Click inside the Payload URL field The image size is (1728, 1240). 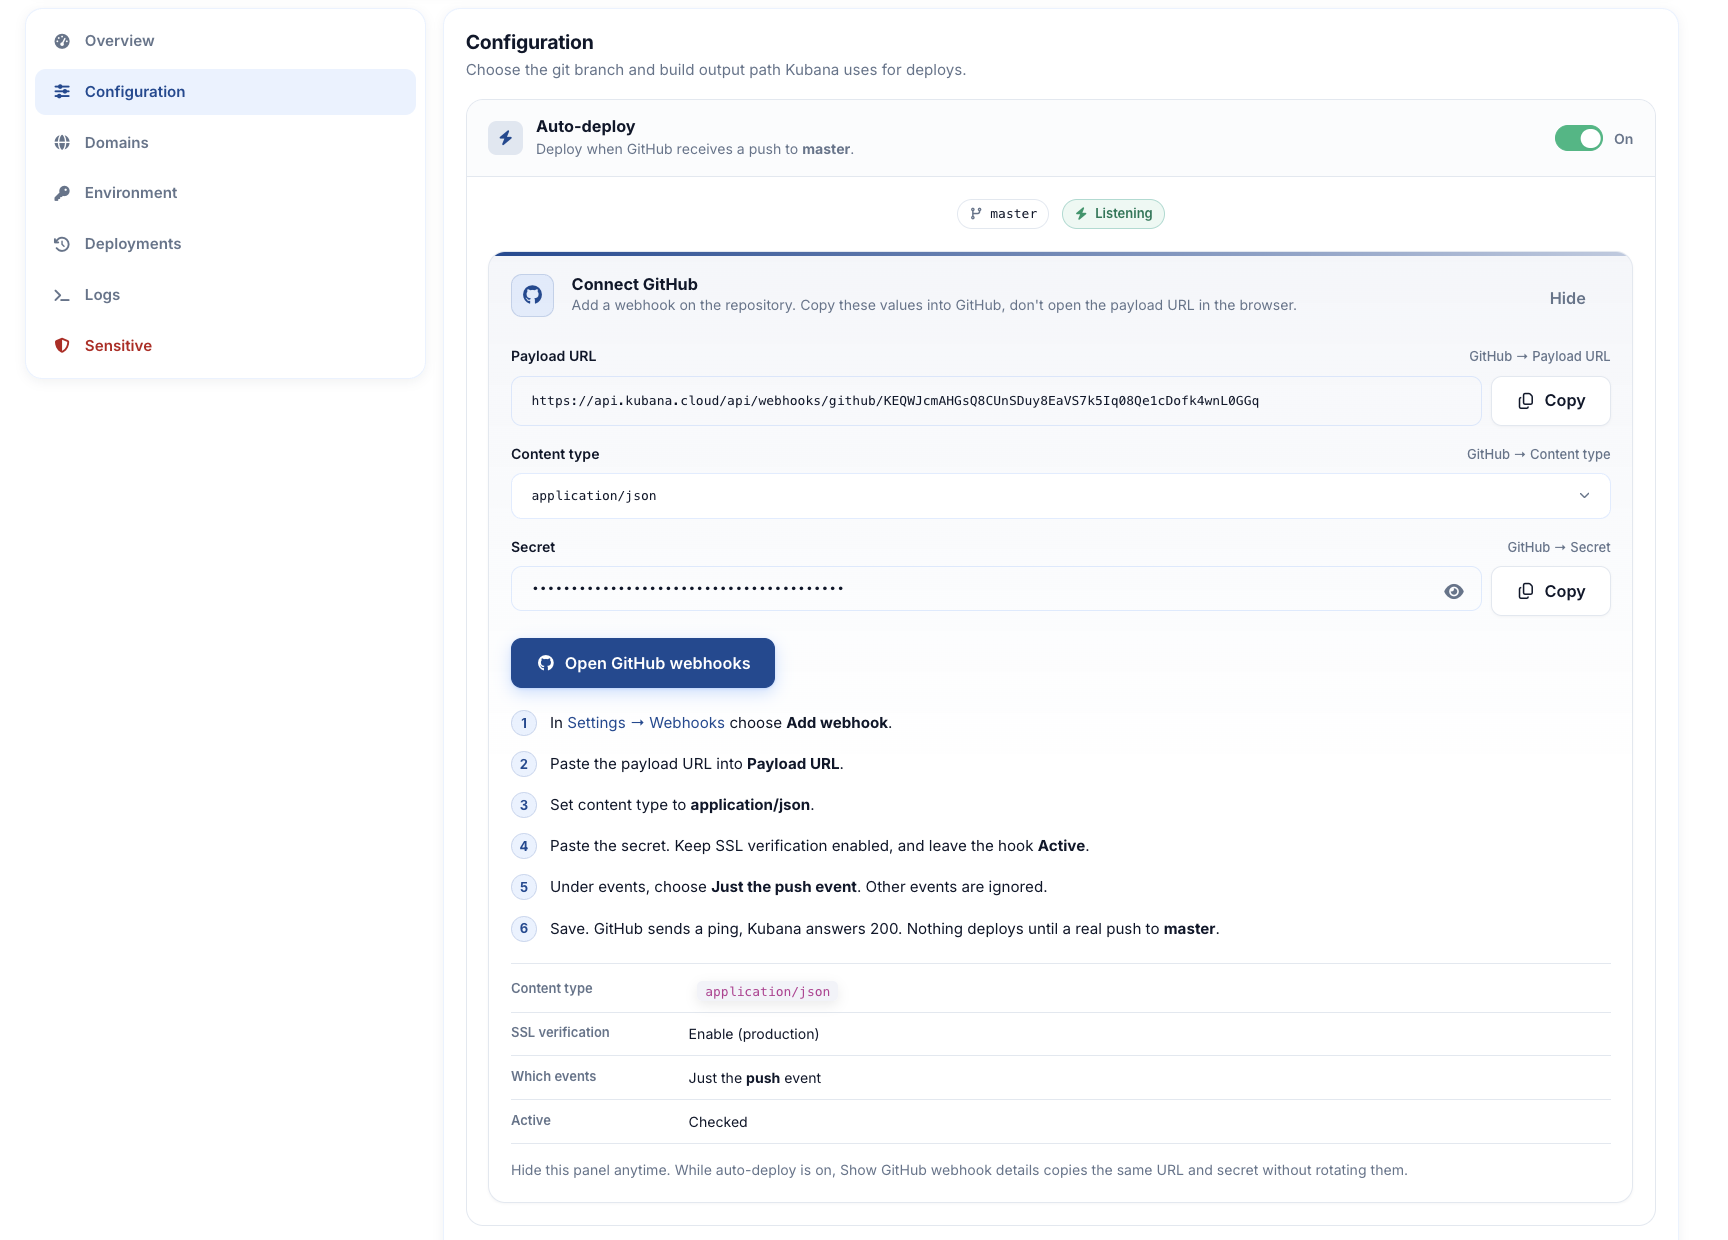click(996, 401)
